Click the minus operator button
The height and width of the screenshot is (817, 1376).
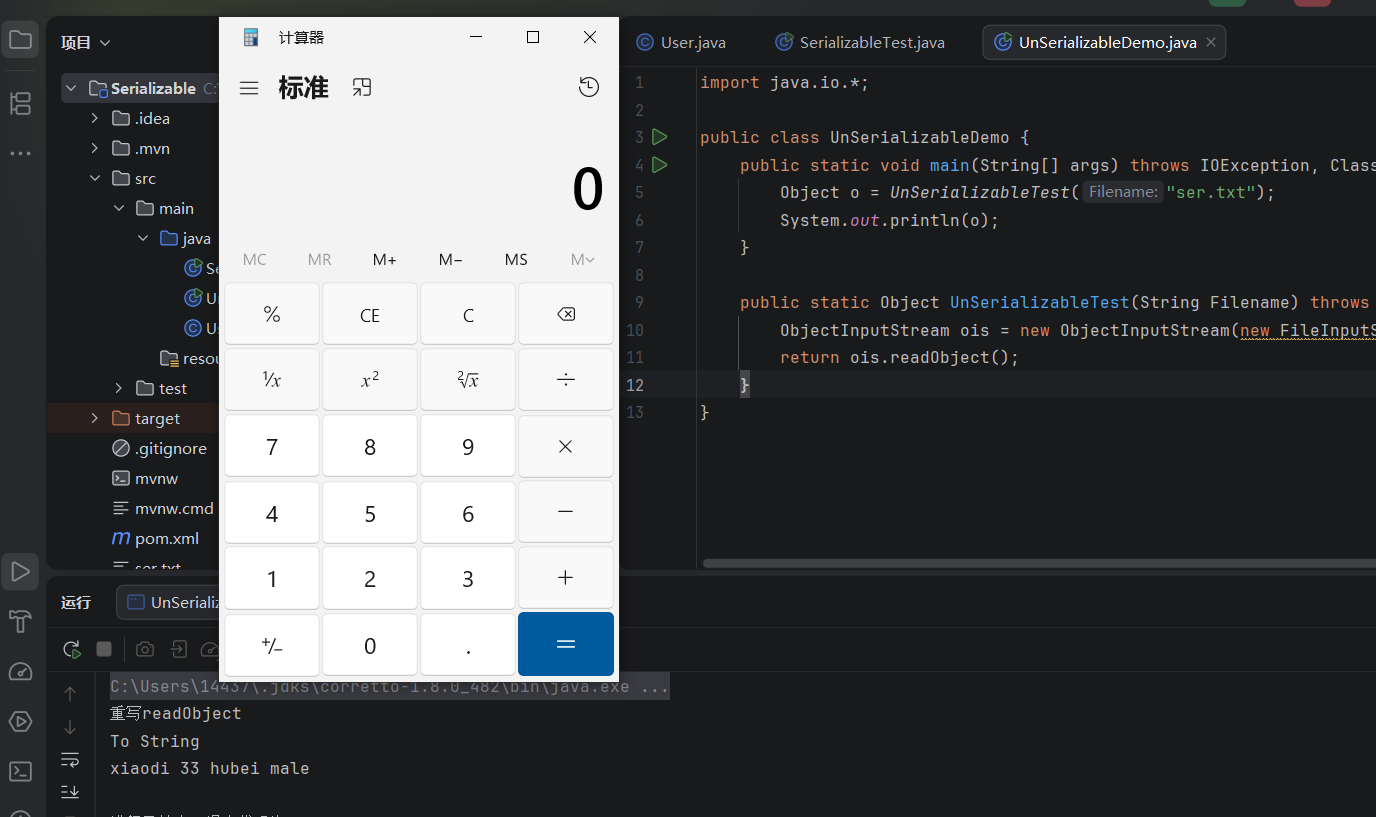point(566,512)
